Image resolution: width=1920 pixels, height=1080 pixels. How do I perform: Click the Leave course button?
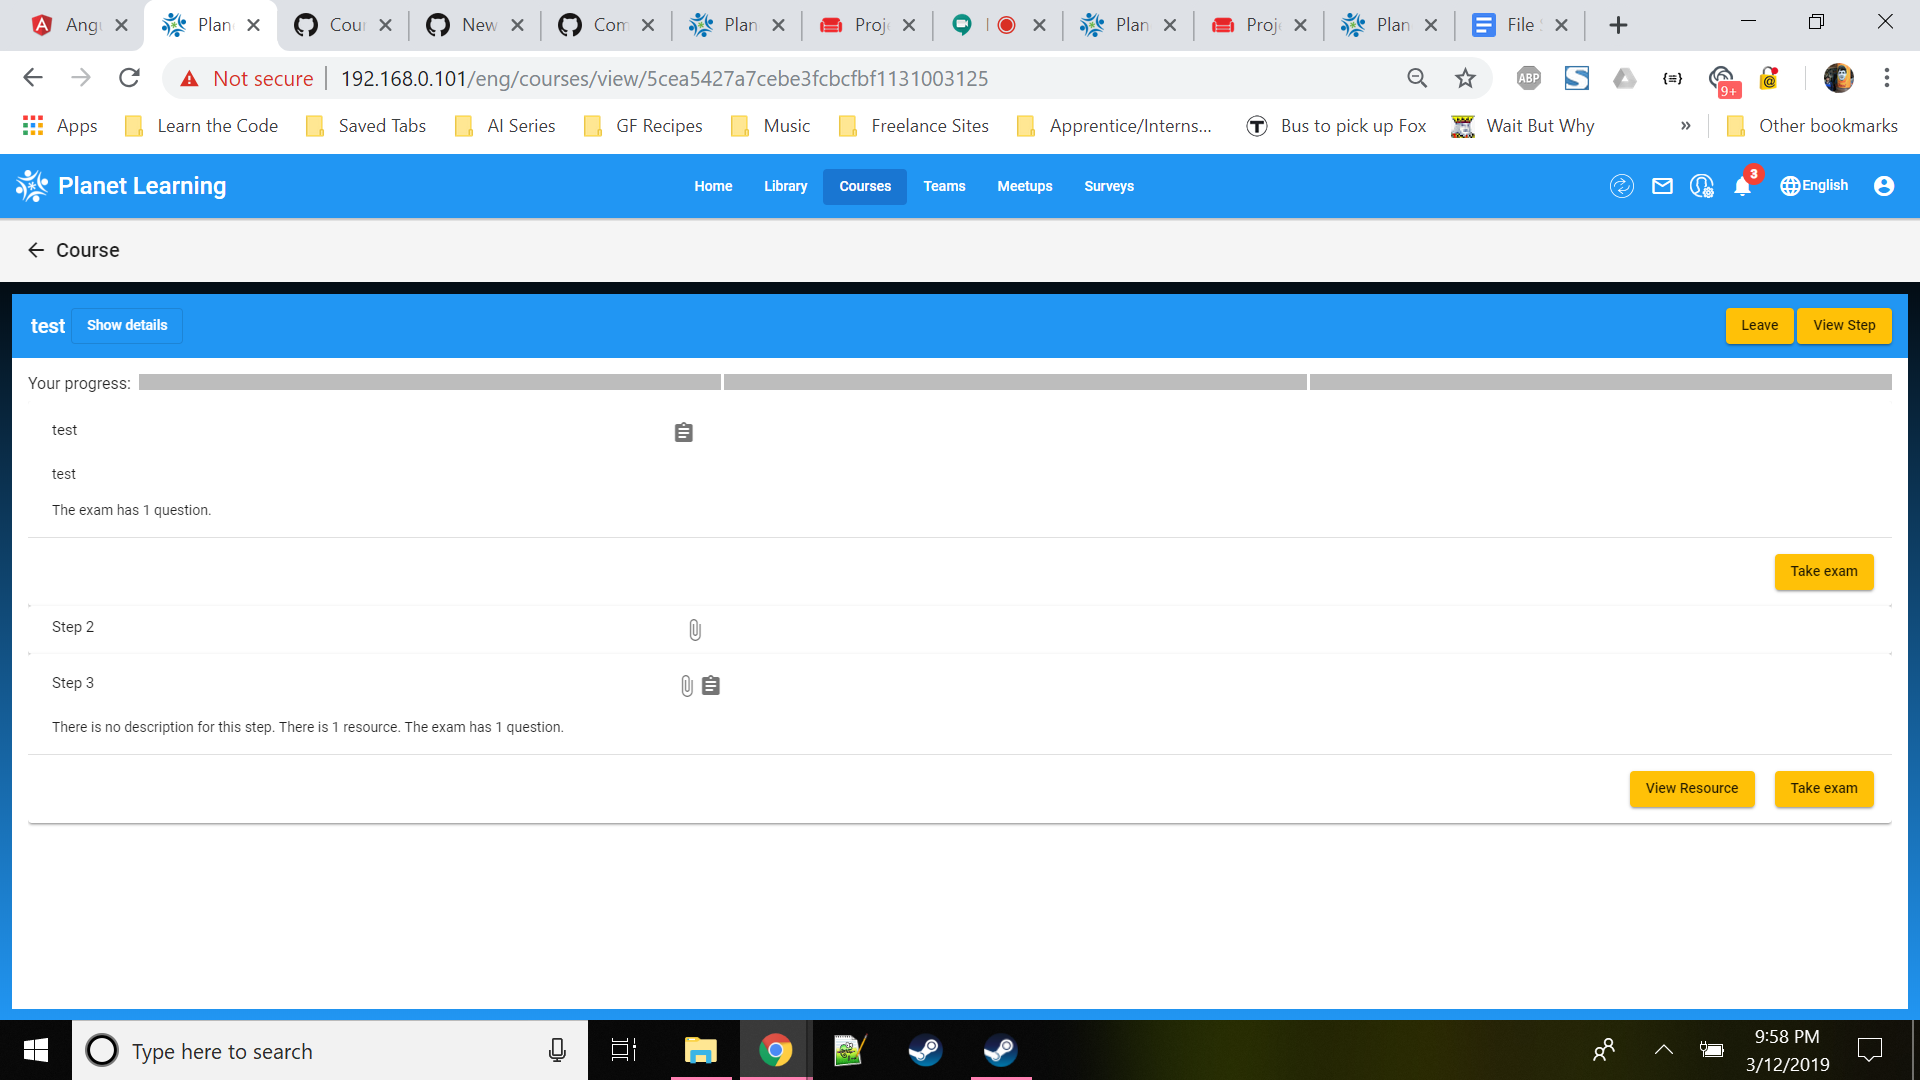[x=1759, y=326]
